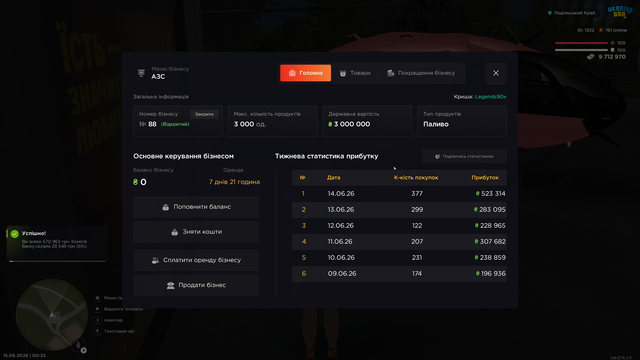Click the К-кість покупок column header
The height and width of the screenshot is (360, 640).
tap(416, 178)
